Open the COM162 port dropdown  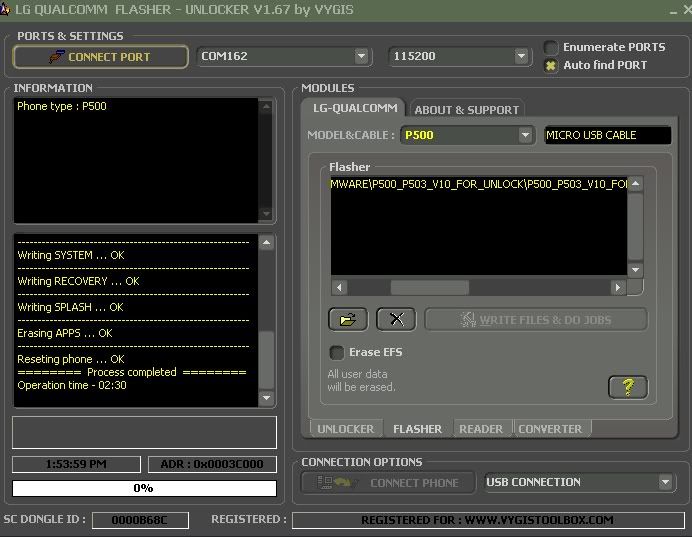coord(361,56)
